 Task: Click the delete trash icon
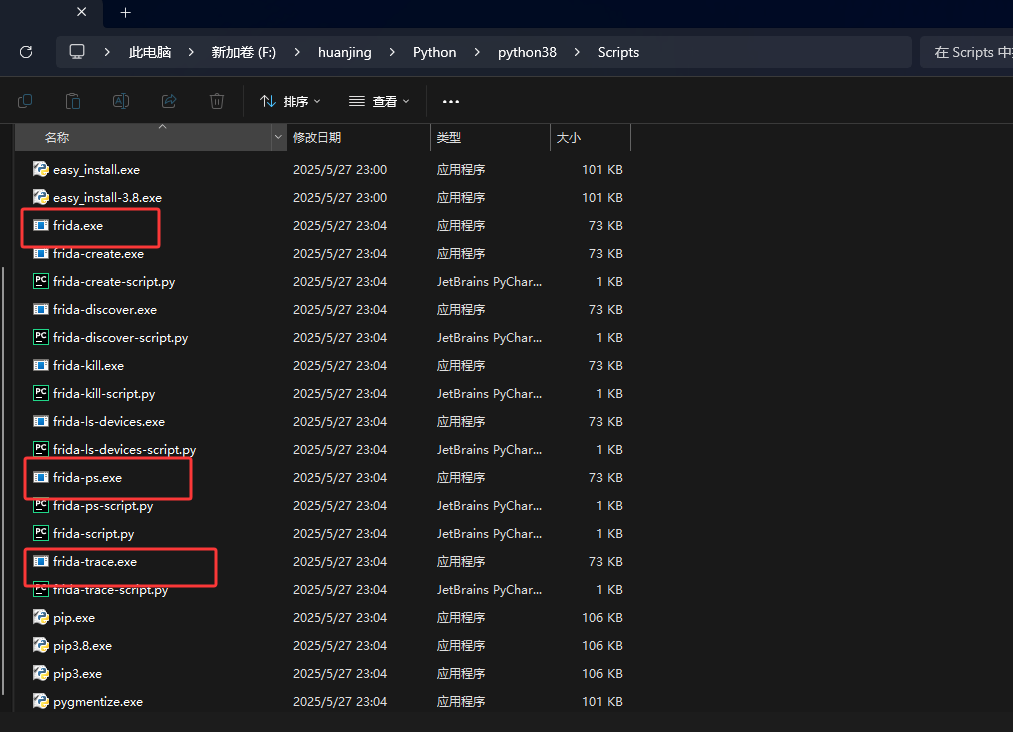click(x=217, y=101)
